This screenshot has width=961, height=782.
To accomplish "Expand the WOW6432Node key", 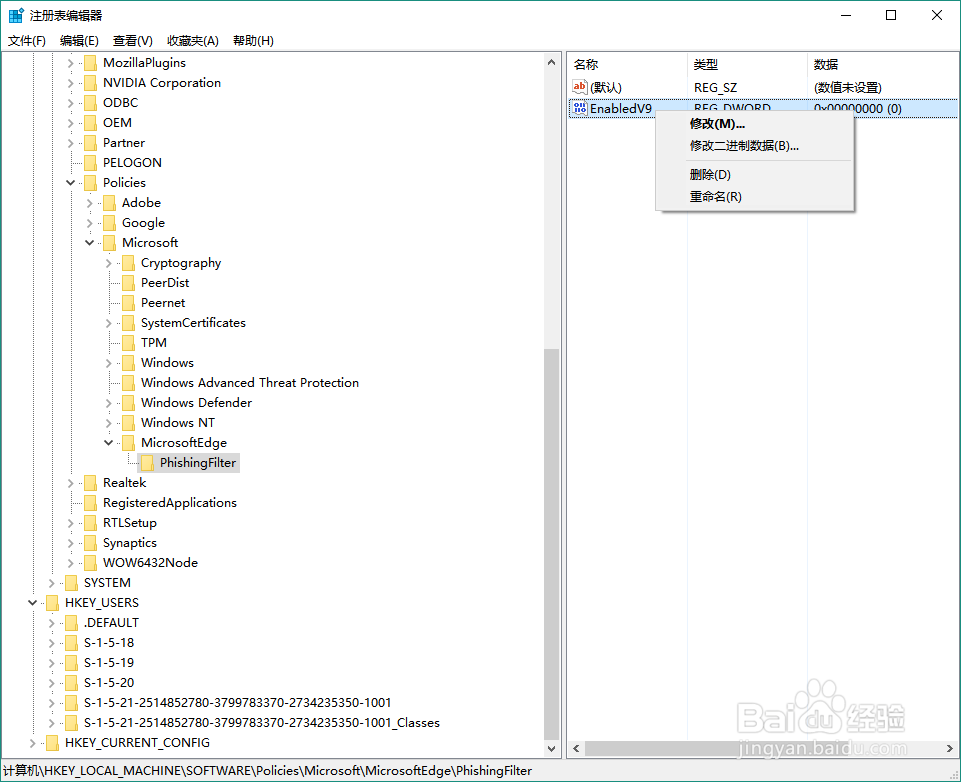I will (x=70, y=563).
